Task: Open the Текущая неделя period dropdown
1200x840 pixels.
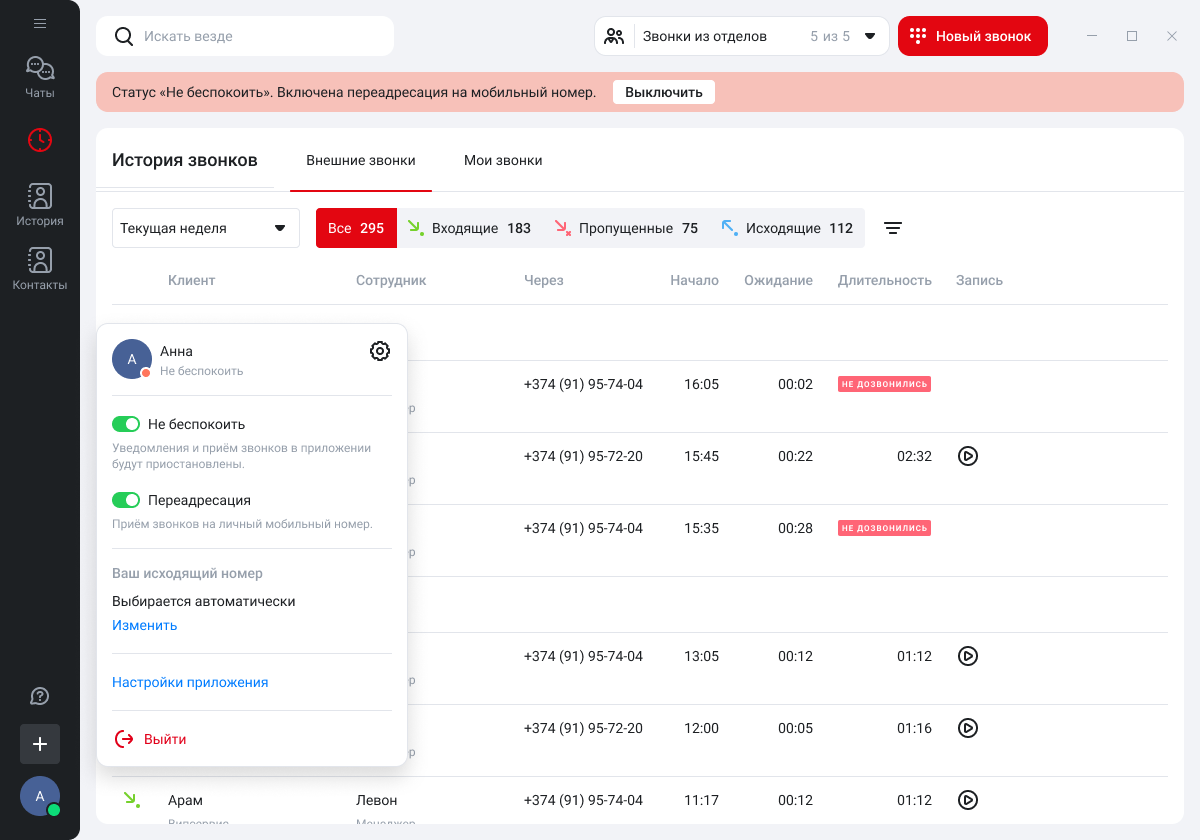Action: pyautogui.click(x=205, y=228)
